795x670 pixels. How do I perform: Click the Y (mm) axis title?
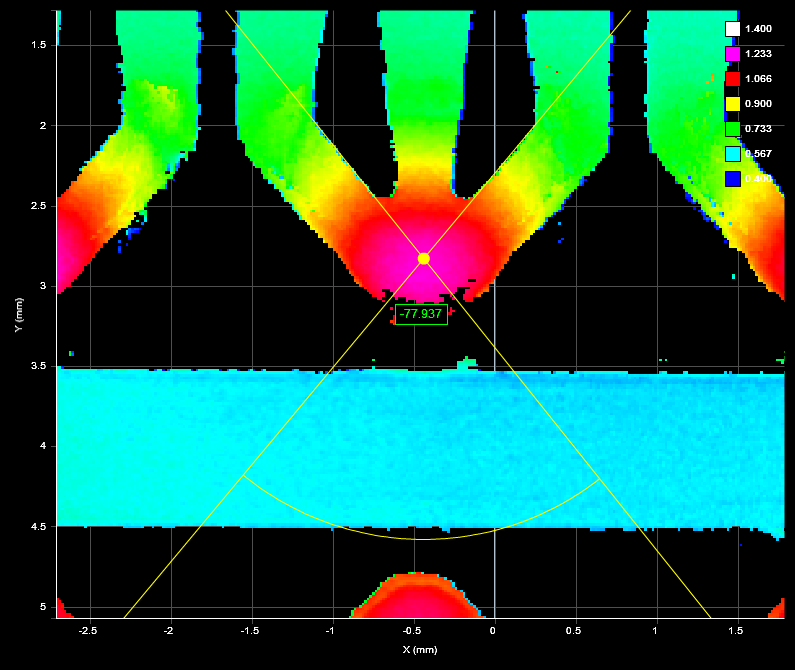(x=19, y=315)
